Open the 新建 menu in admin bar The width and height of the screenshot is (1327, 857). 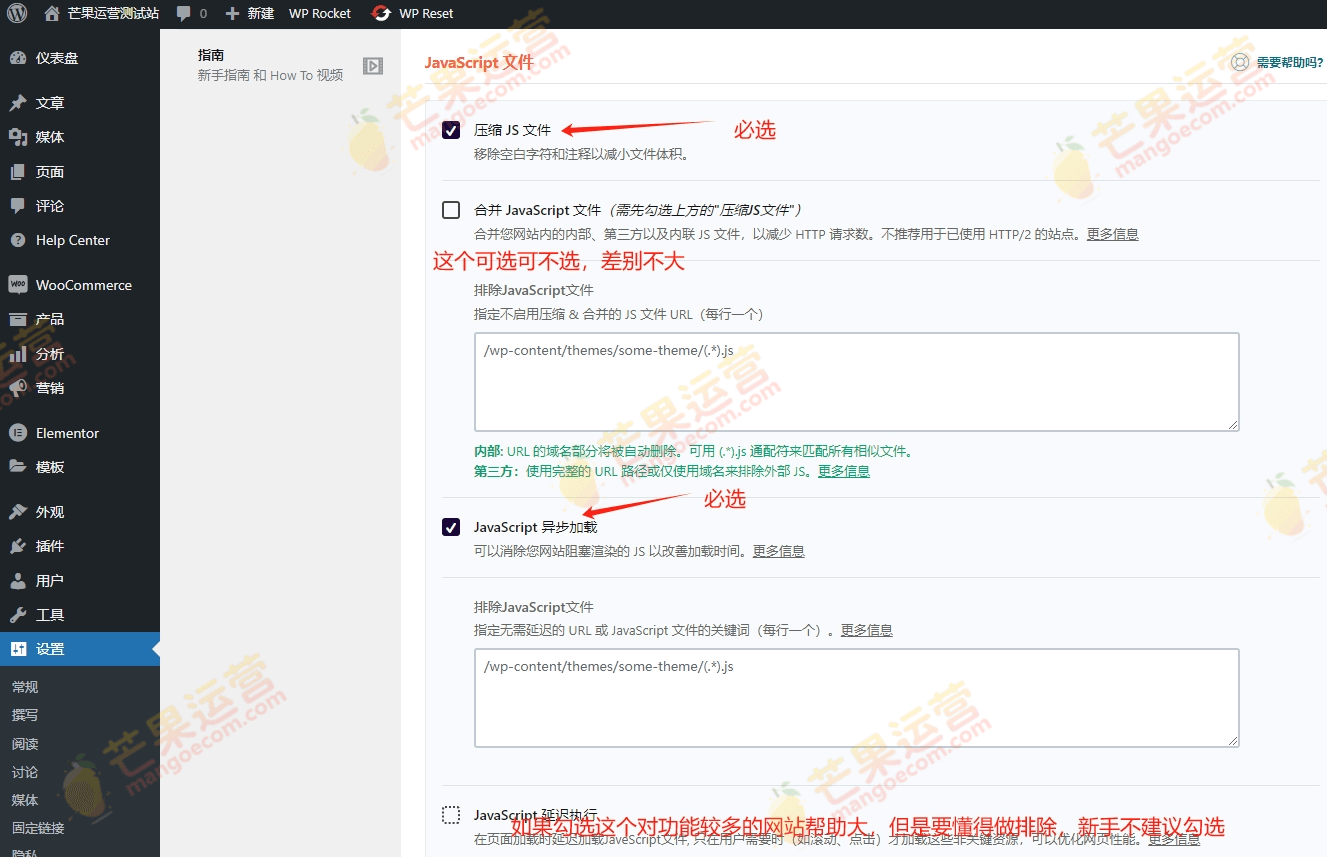coord(250,14)
